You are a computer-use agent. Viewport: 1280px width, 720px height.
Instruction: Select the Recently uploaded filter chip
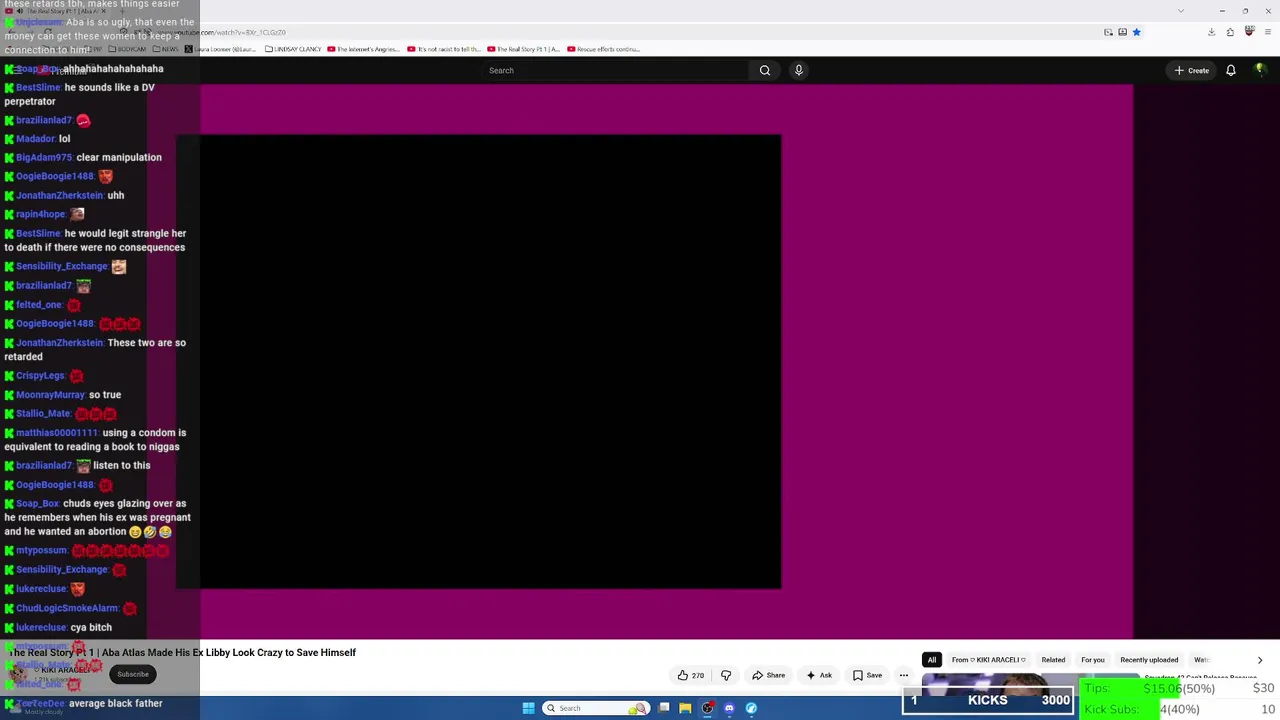[x=1149, y=660]
